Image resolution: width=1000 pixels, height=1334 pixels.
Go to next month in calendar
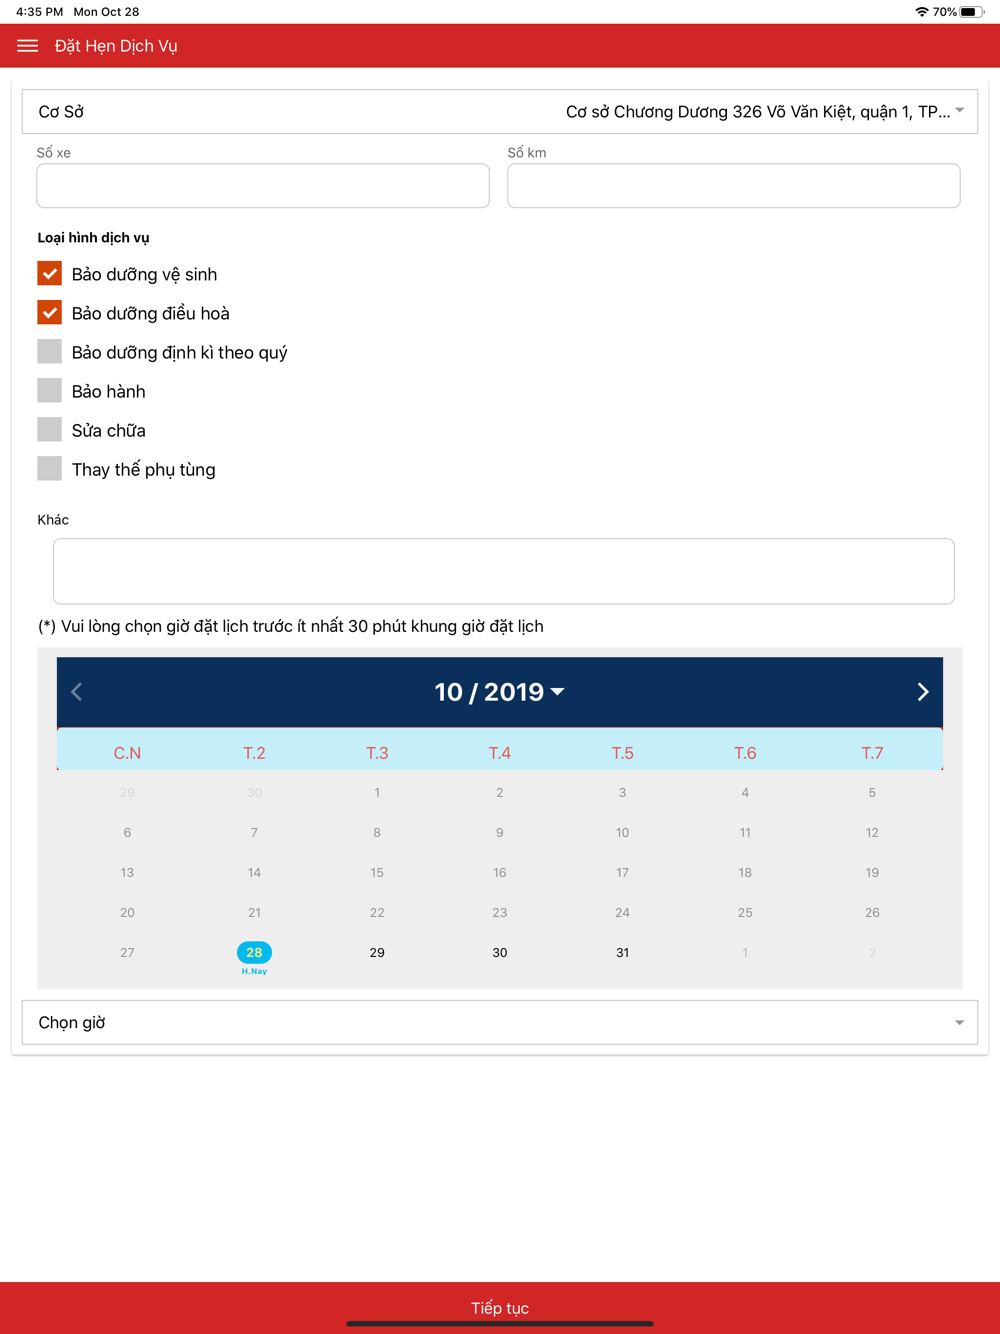[x=923, y=692]
